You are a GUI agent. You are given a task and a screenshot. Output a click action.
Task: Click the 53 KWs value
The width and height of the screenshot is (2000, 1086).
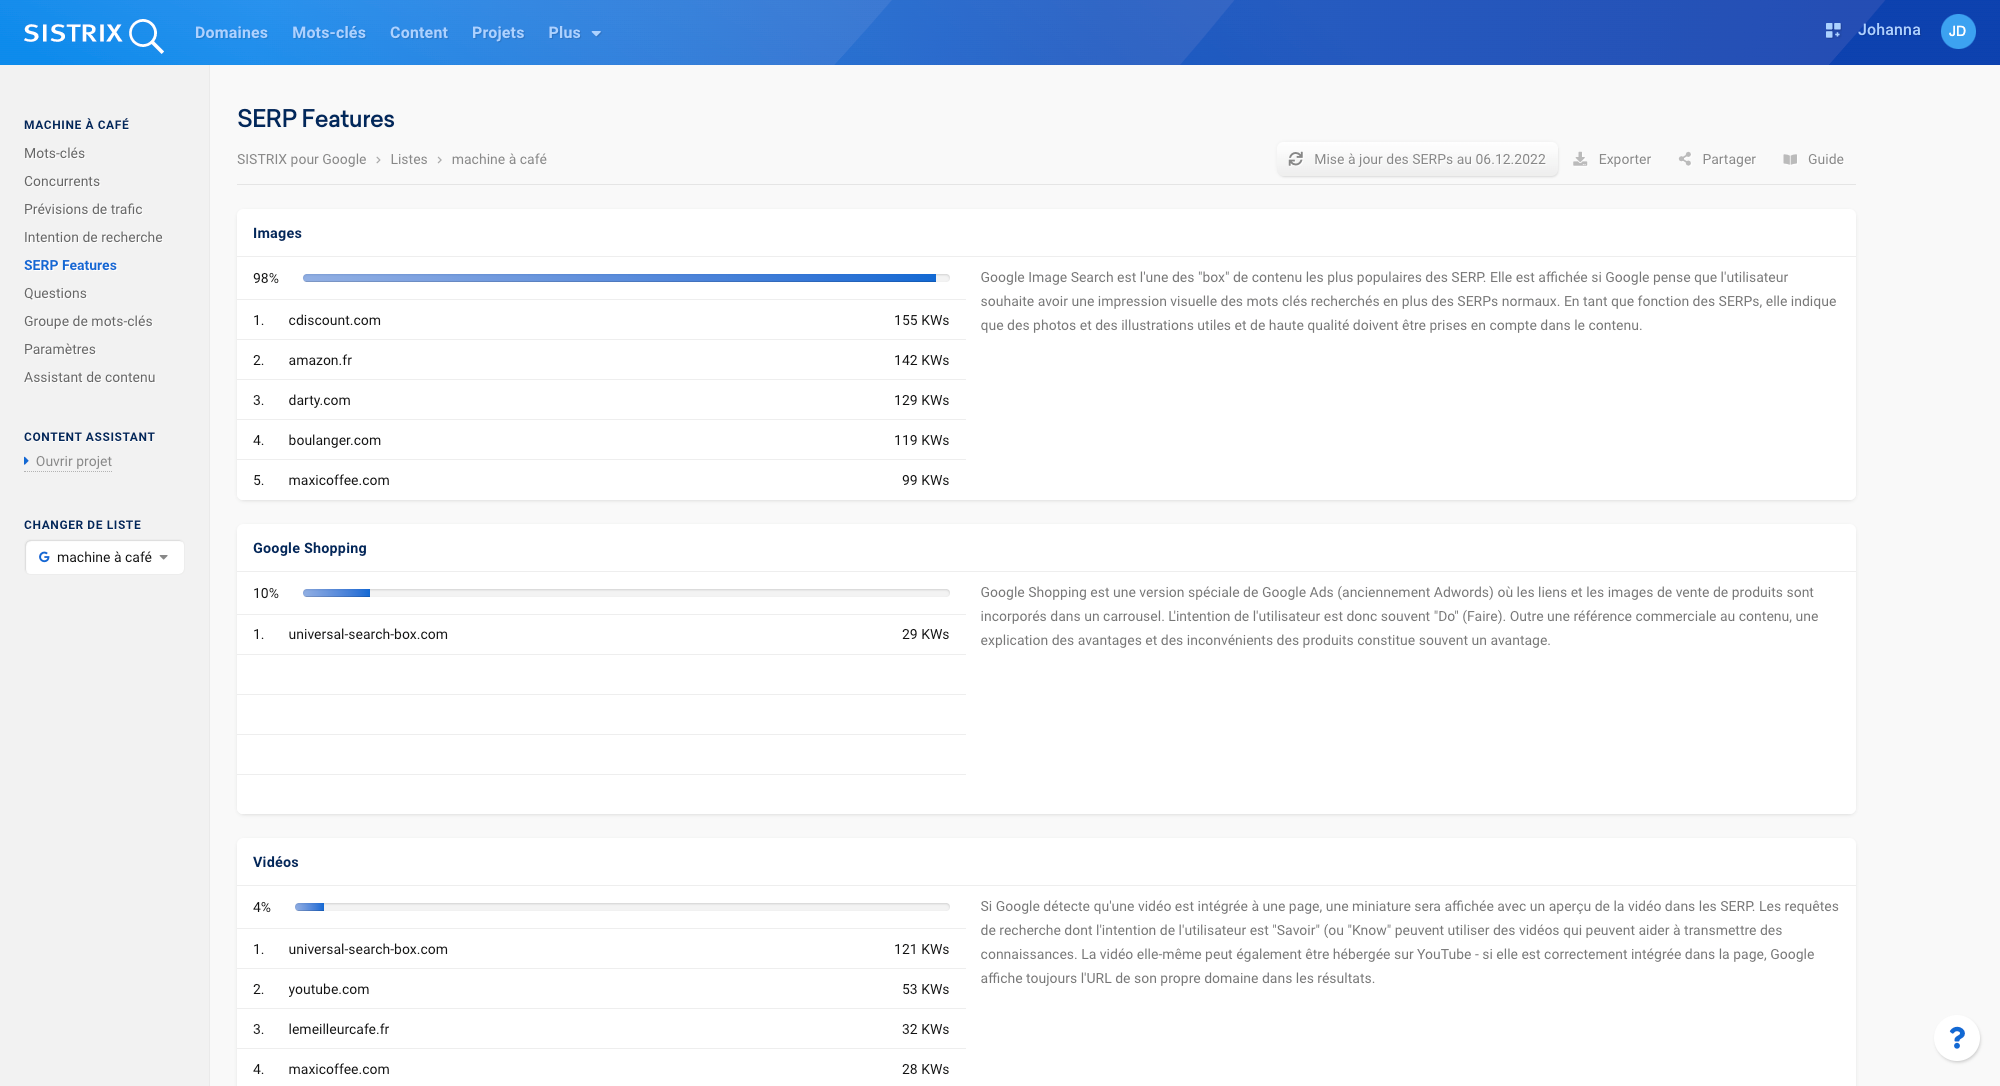925,989
